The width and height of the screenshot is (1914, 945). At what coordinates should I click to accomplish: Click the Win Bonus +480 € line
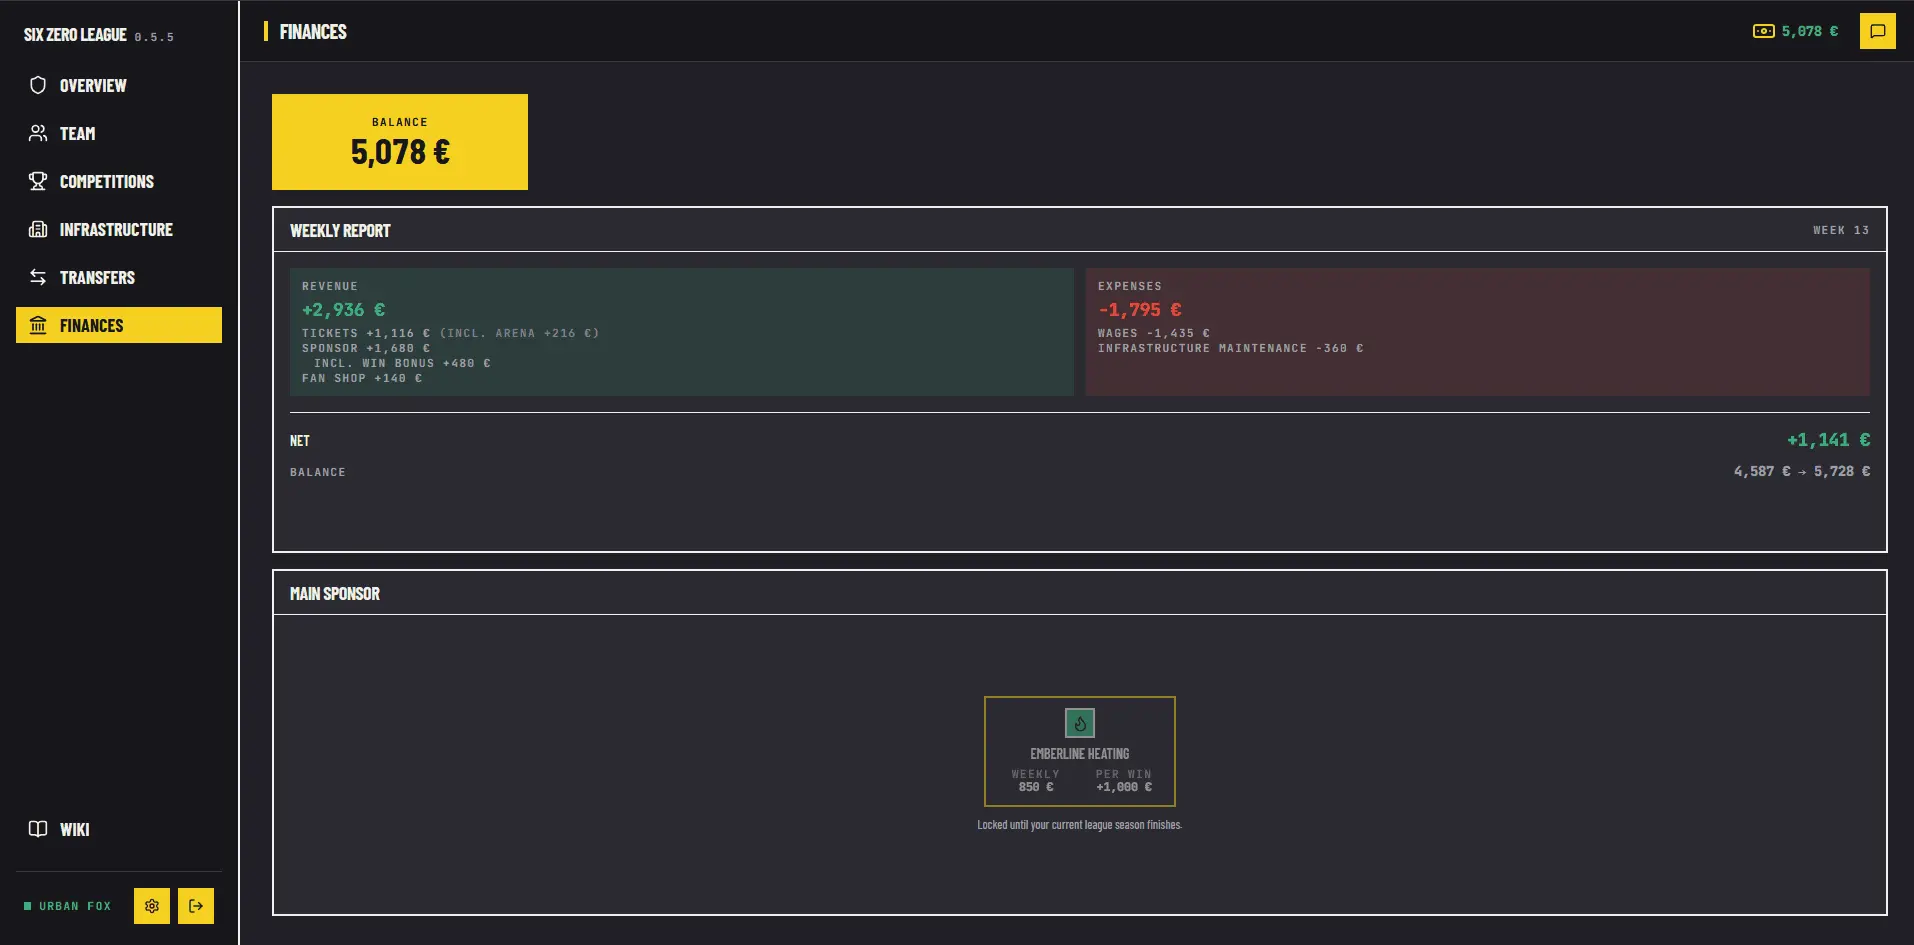pyautogui.click(x=402, y=363)
